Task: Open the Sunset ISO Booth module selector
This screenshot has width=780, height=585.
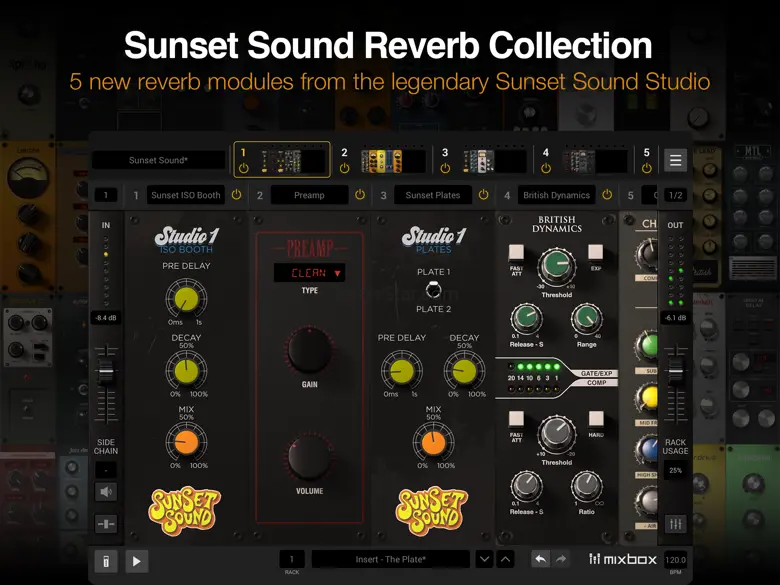Action: (x=186, y=195)
